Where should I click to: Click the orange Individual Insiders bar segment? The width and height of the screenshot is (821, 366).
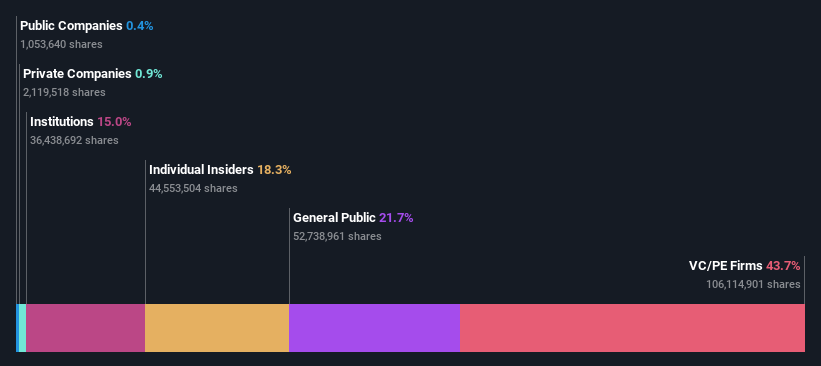coord(217,328)
